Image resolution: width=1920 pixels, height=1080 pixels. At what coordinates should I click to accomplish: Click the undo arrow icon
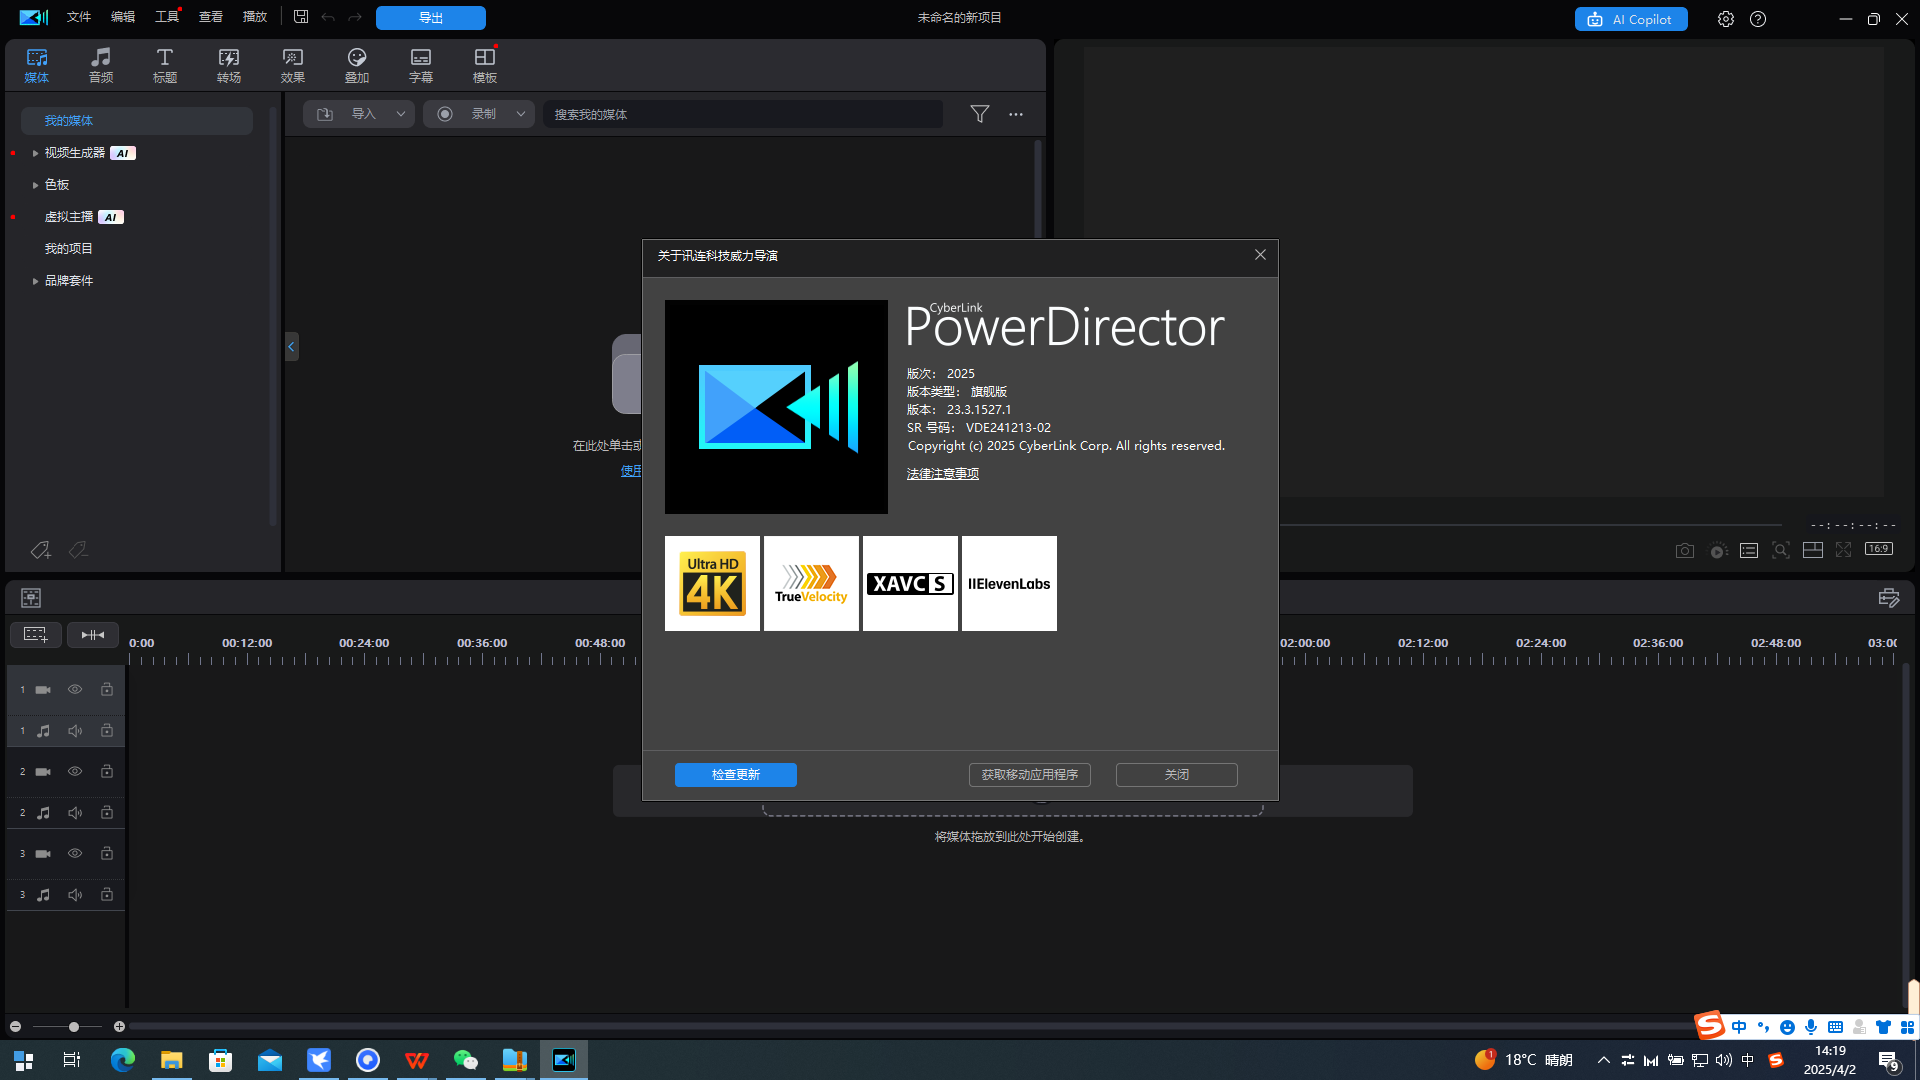tap(328, 17)
